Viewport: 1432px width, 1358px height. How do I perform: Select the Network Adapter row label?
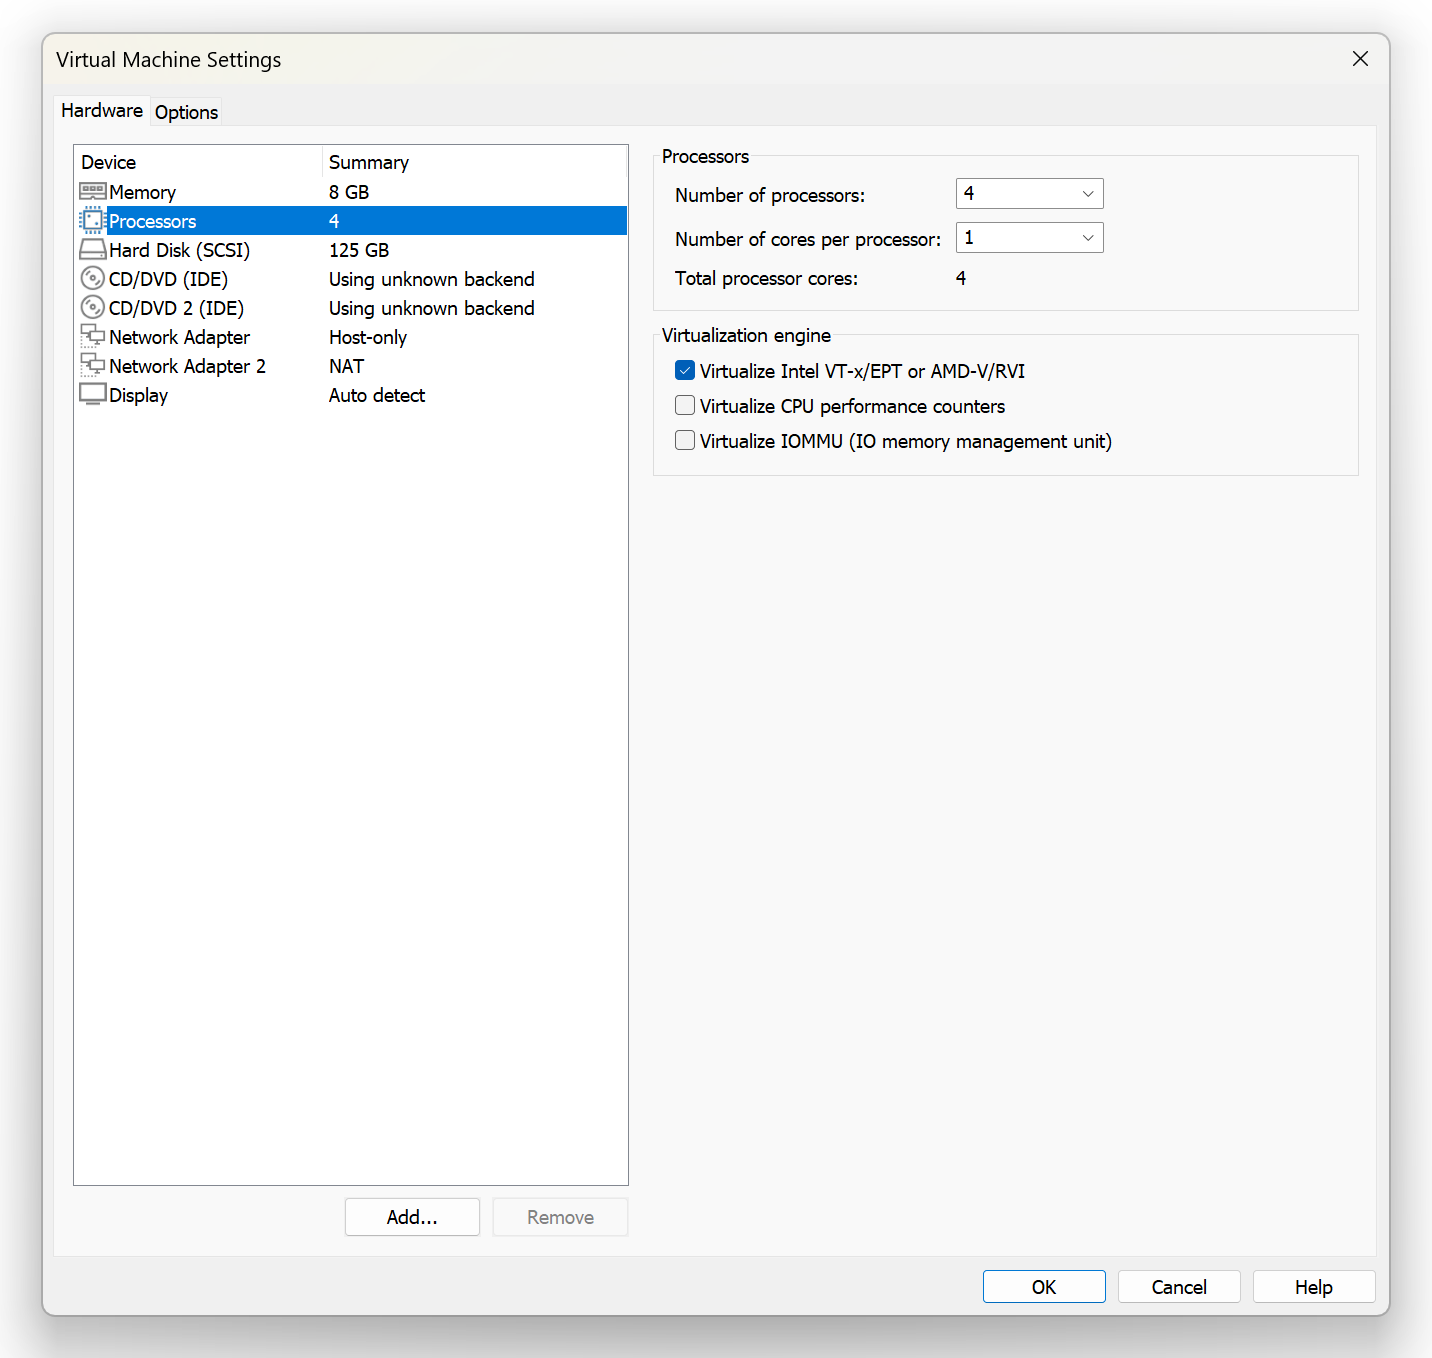[179, 337]
